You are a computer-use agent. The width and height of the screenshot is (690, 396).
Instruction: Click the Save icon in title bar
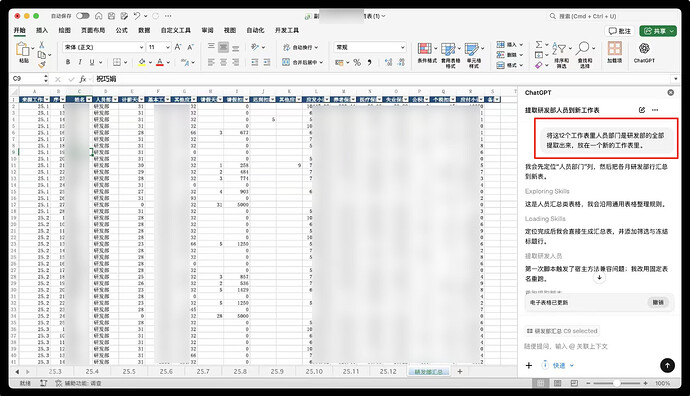111,16
